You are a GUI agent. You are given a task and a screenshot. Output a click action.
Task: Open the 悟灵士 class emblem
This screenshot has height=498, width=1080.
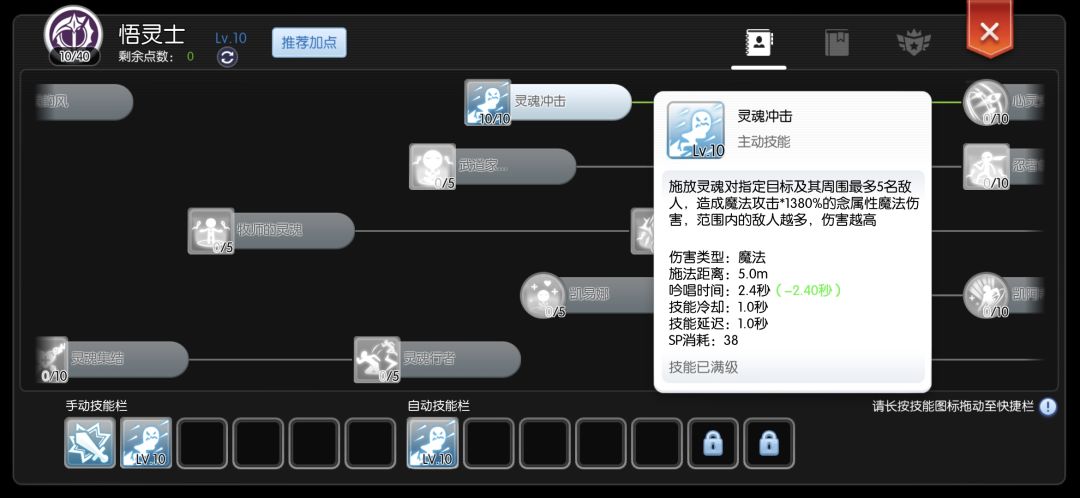tap(74, 36)
